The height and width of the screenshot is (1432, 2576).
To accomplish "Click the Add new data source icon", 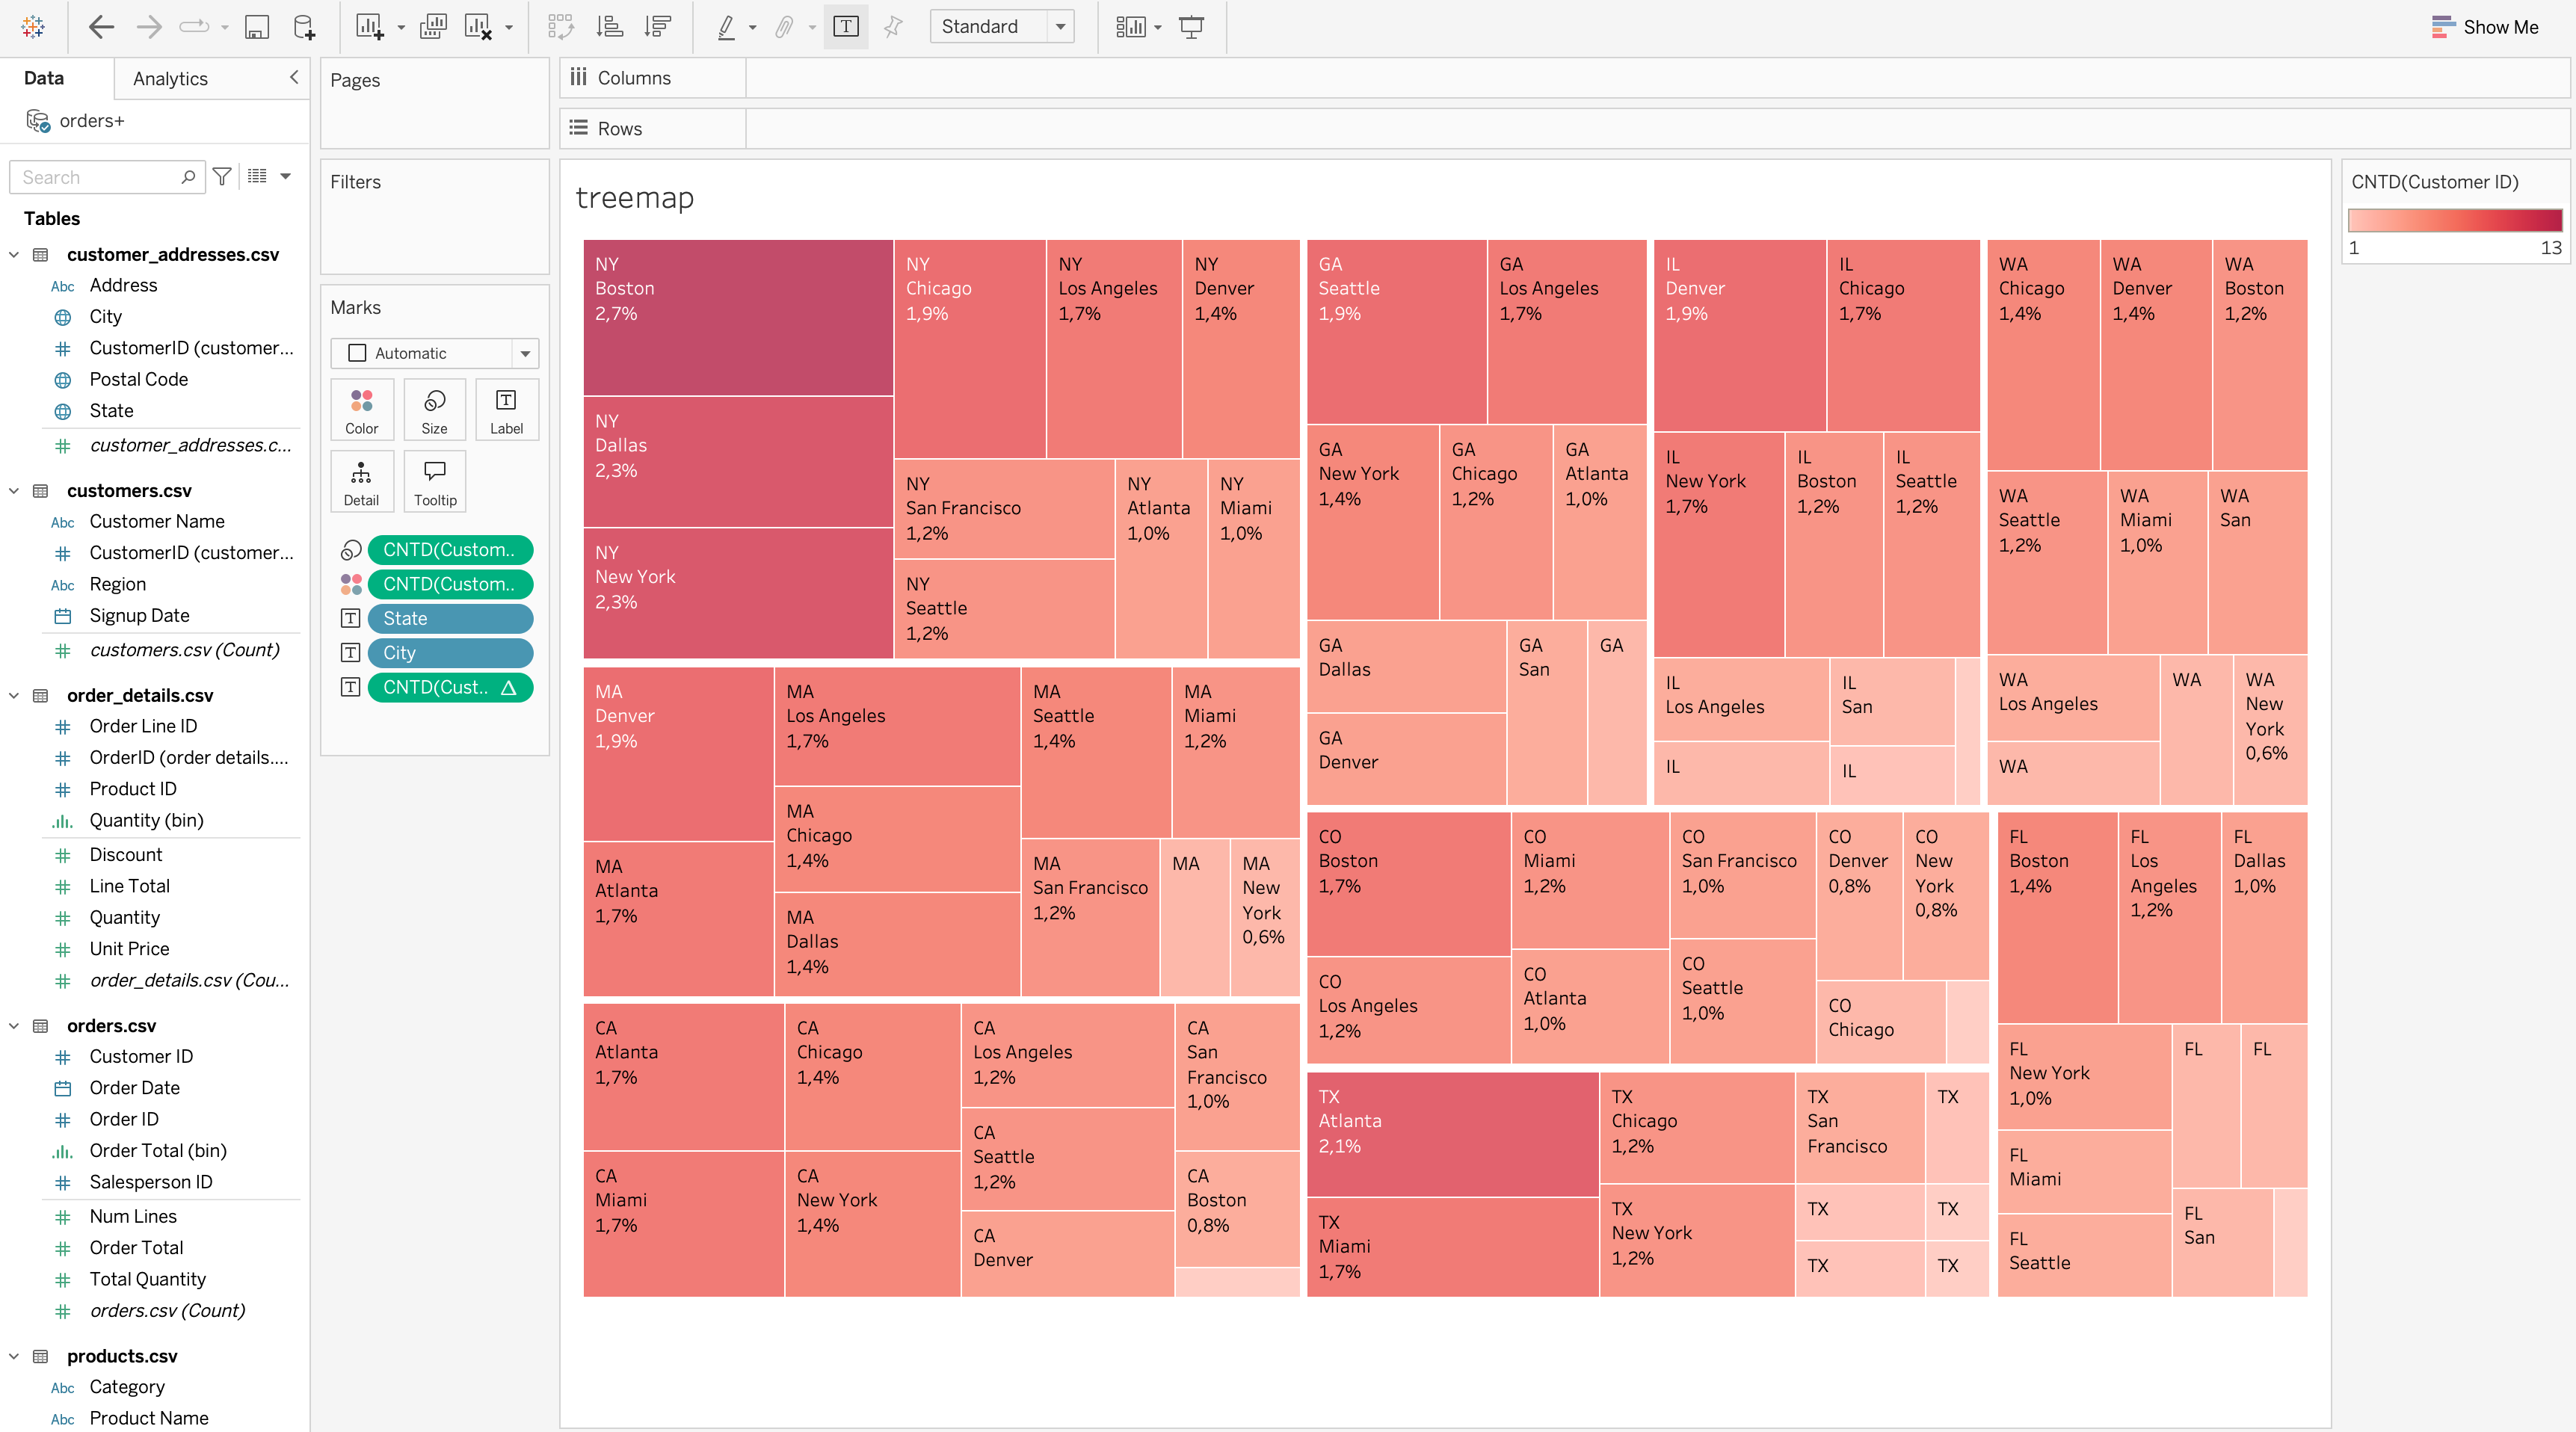I will (x=304, y=27).
